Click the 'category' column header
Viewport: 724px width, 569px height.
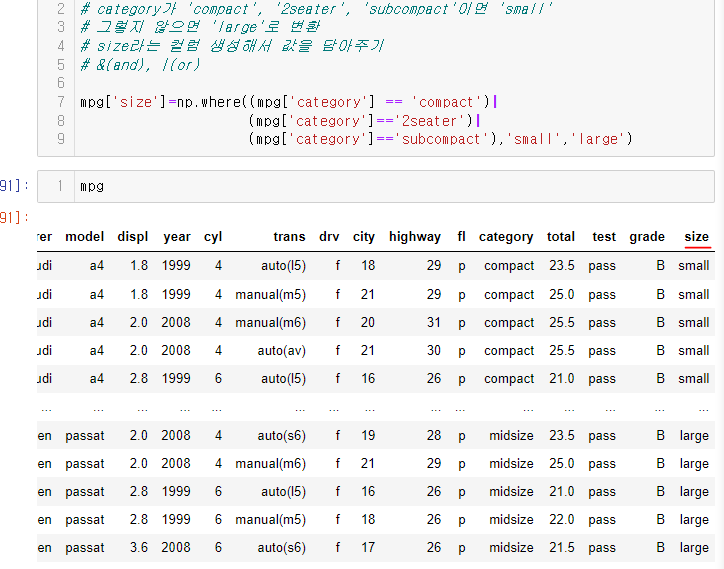(506, 237)
